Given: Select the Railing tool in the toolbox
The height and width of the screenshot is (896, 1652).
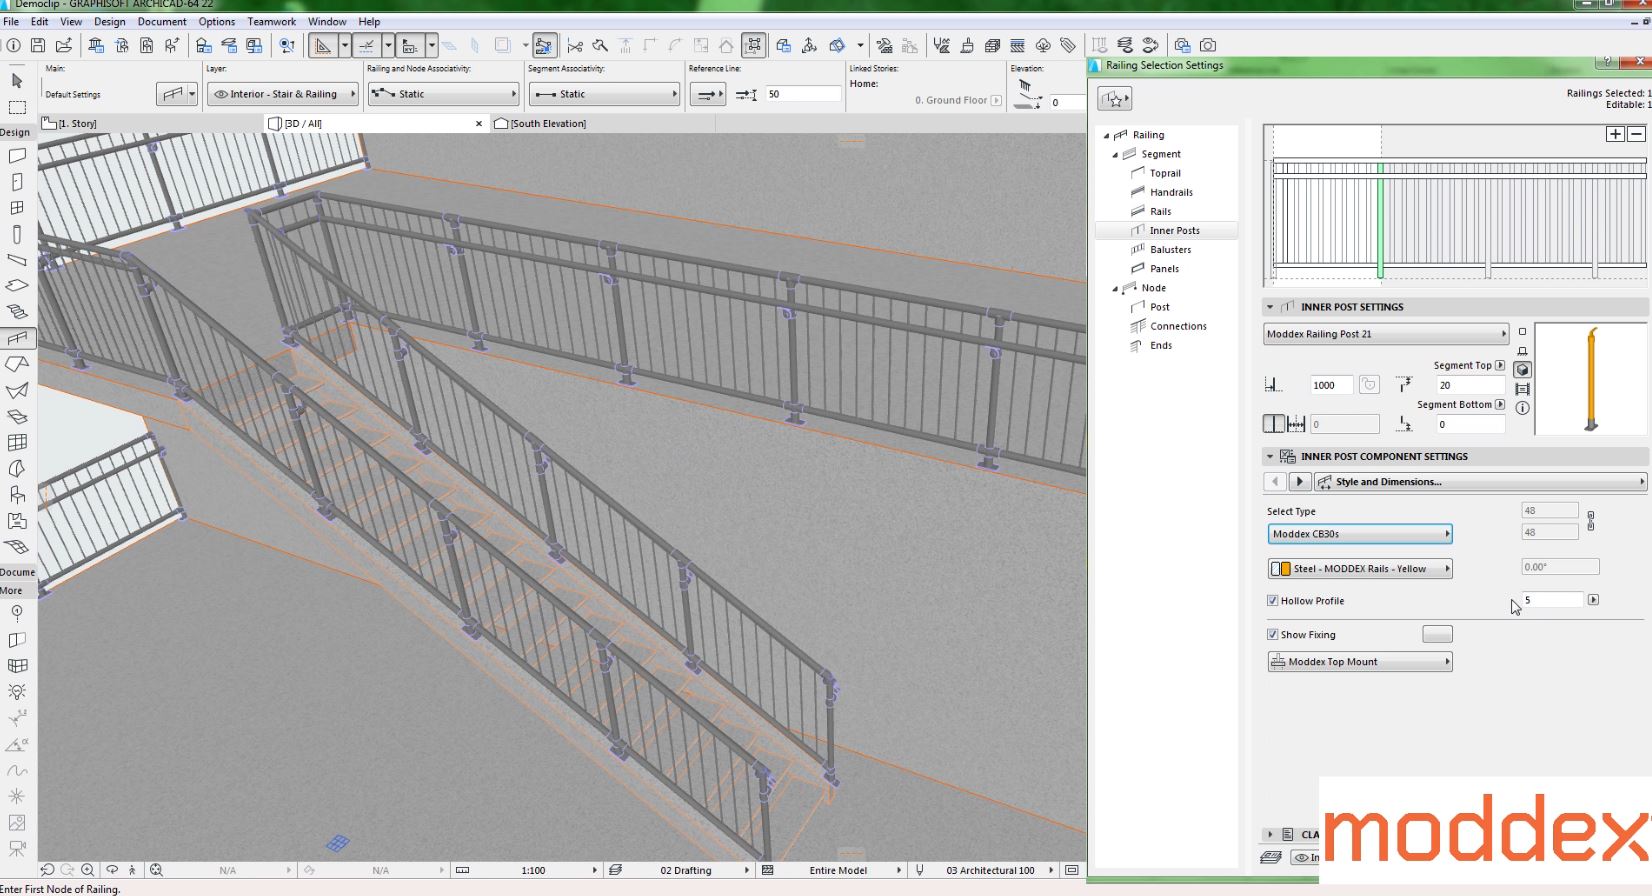Looking at the screenshot, I should [17, 338].
